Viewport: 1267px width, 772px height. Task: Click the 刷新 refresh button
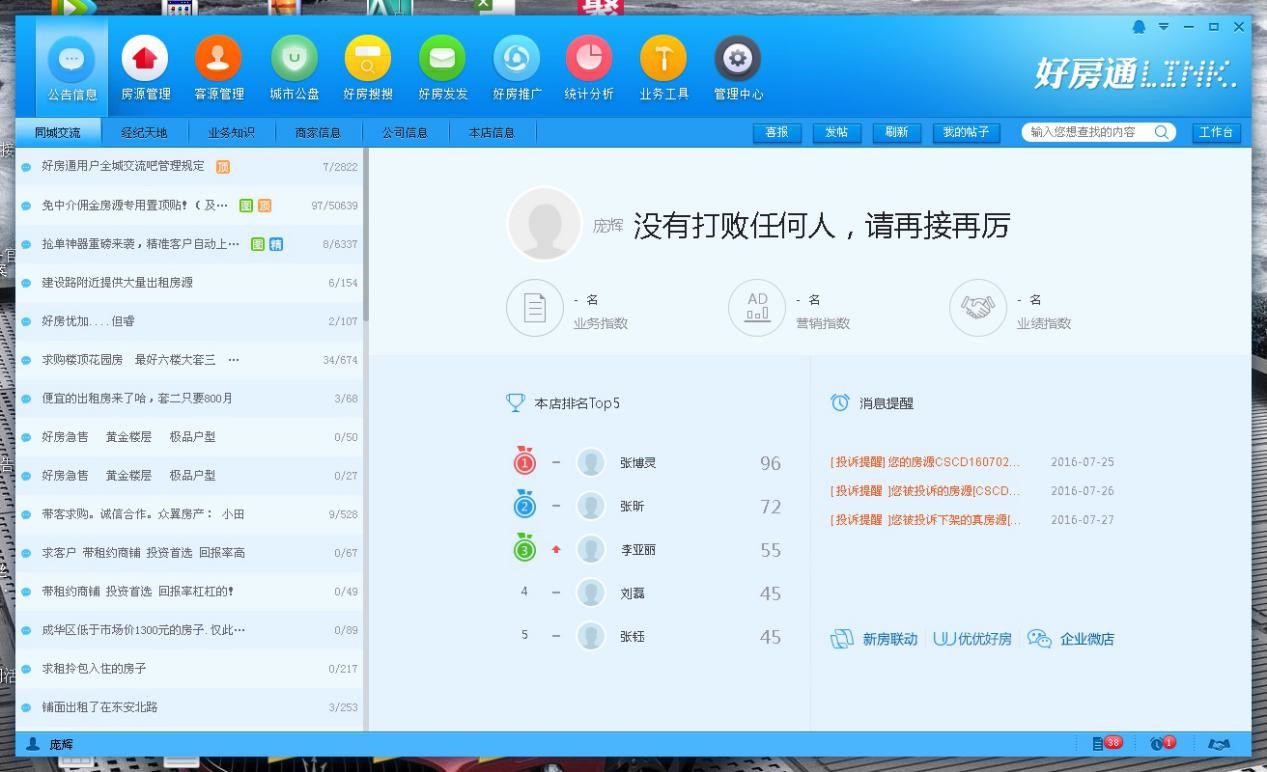(896, 132)
